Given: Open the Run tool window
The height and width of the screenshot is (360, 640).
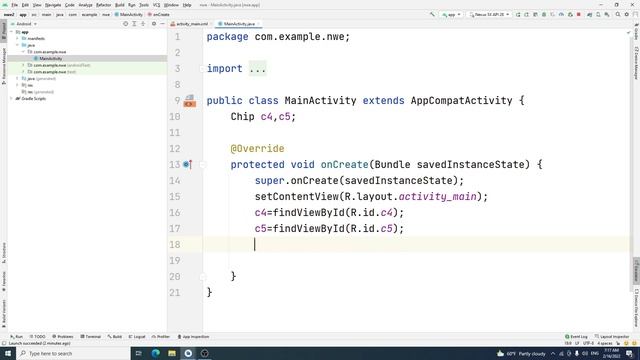Looking at the screenshot, I should (17, 337).
